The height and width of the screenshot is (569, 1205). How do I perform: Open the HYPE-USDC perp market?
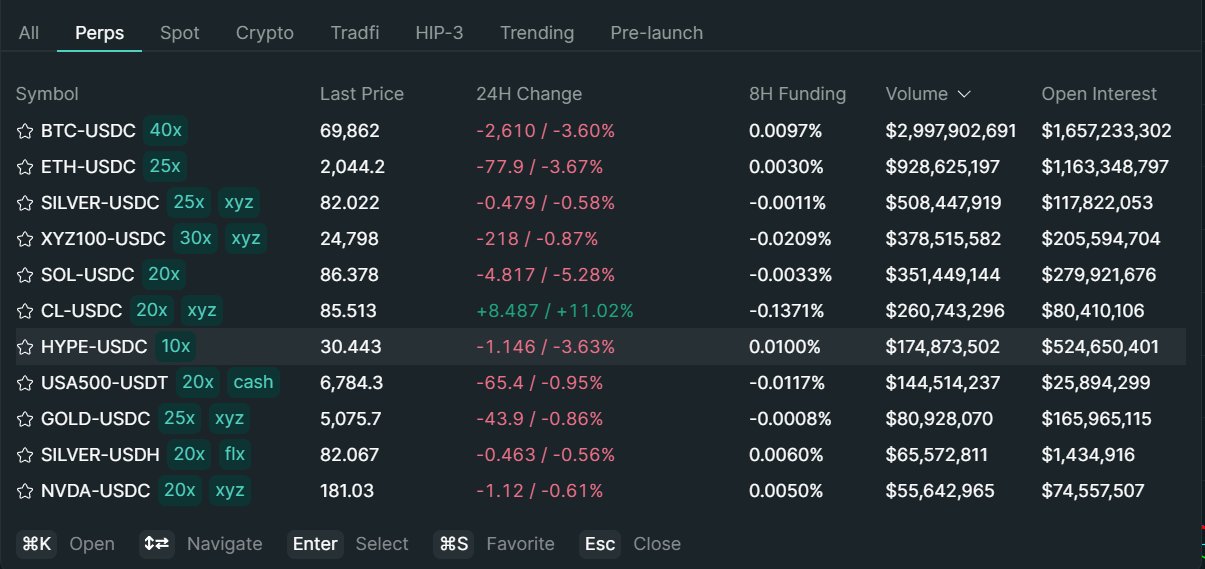(x=94, y=347)
